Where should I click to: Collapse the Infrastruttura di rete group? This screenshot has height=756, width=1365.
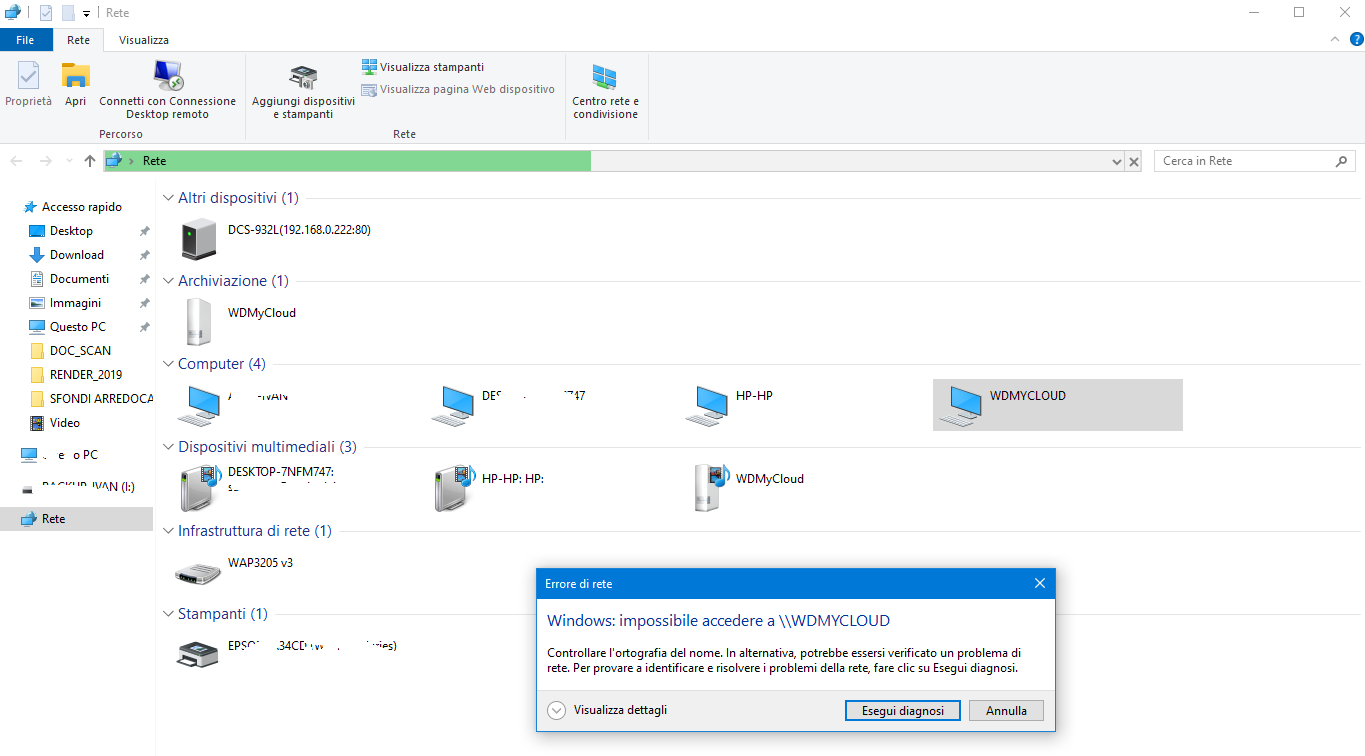tap(168, 531)
